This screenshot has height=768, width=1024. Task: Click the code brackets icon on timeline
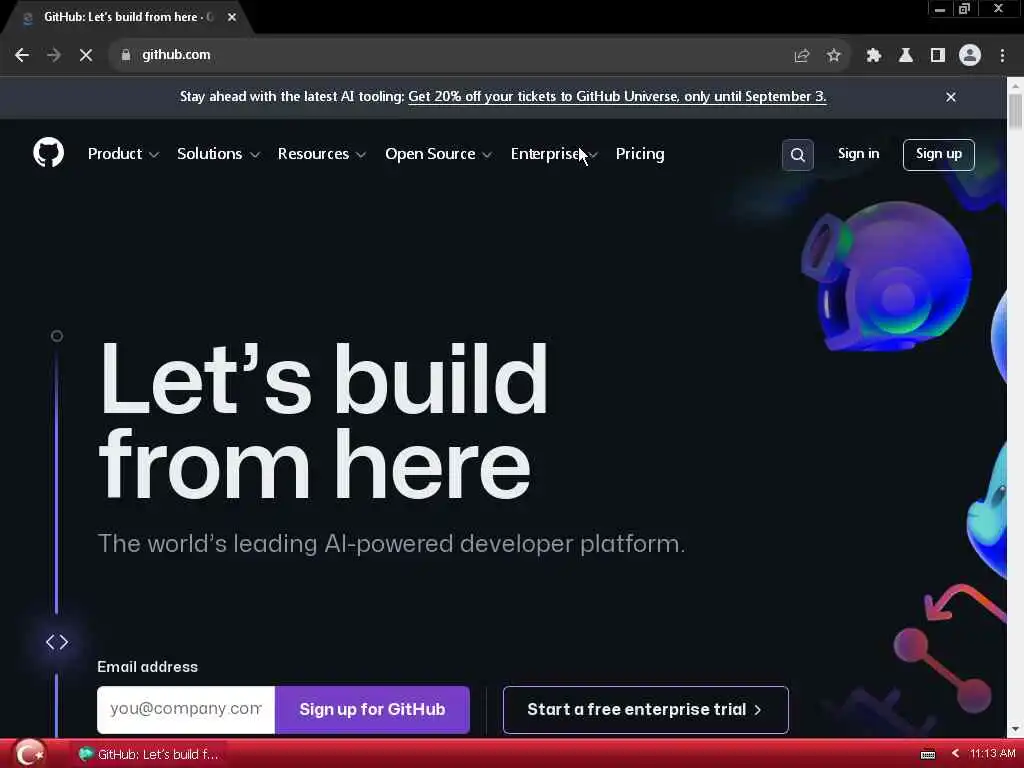57,642
